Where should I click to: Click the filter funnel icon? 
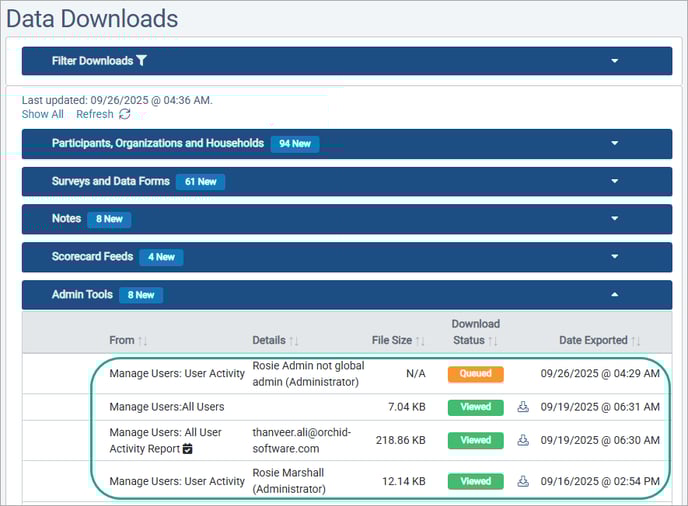(142, 61)
